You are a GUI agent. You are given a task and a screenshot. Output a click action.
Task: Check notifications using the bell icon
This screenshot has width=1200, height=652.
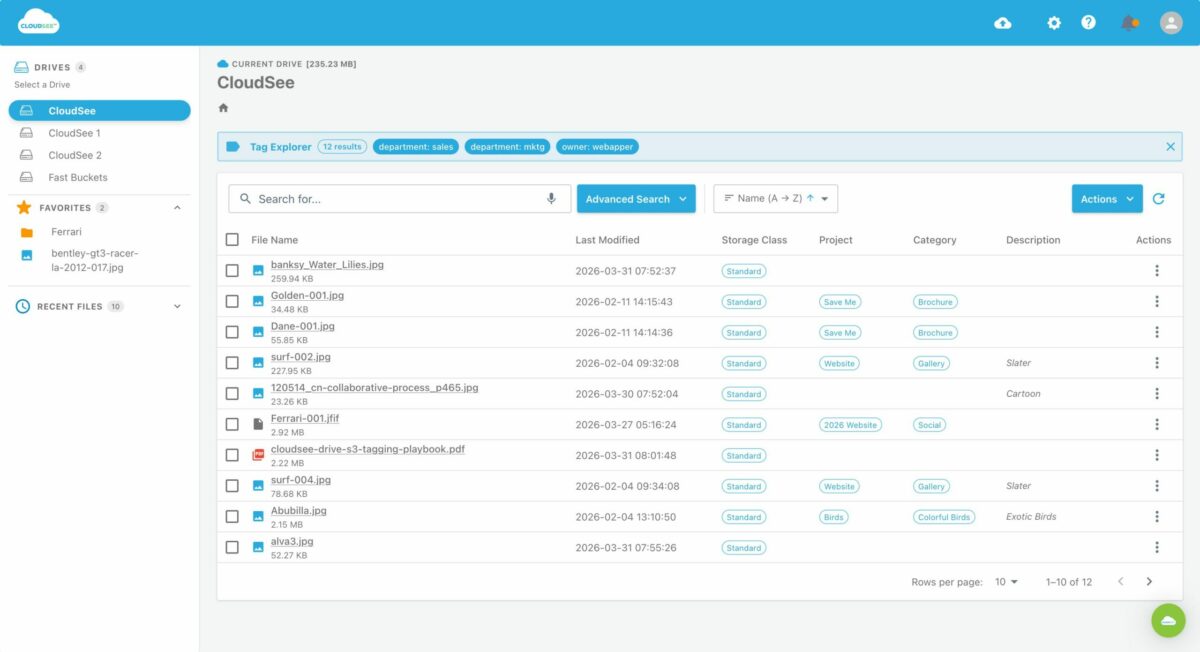[x=1128, y=21]
